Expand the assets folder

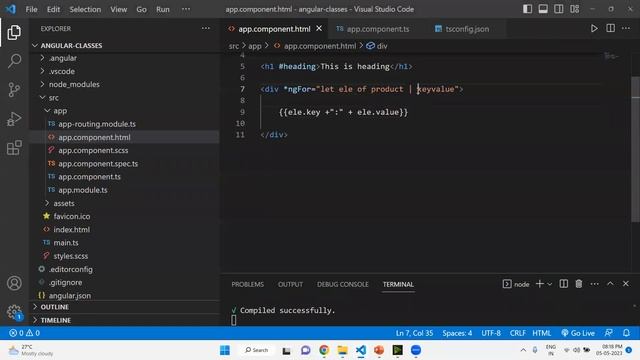[x=64, y=203]
